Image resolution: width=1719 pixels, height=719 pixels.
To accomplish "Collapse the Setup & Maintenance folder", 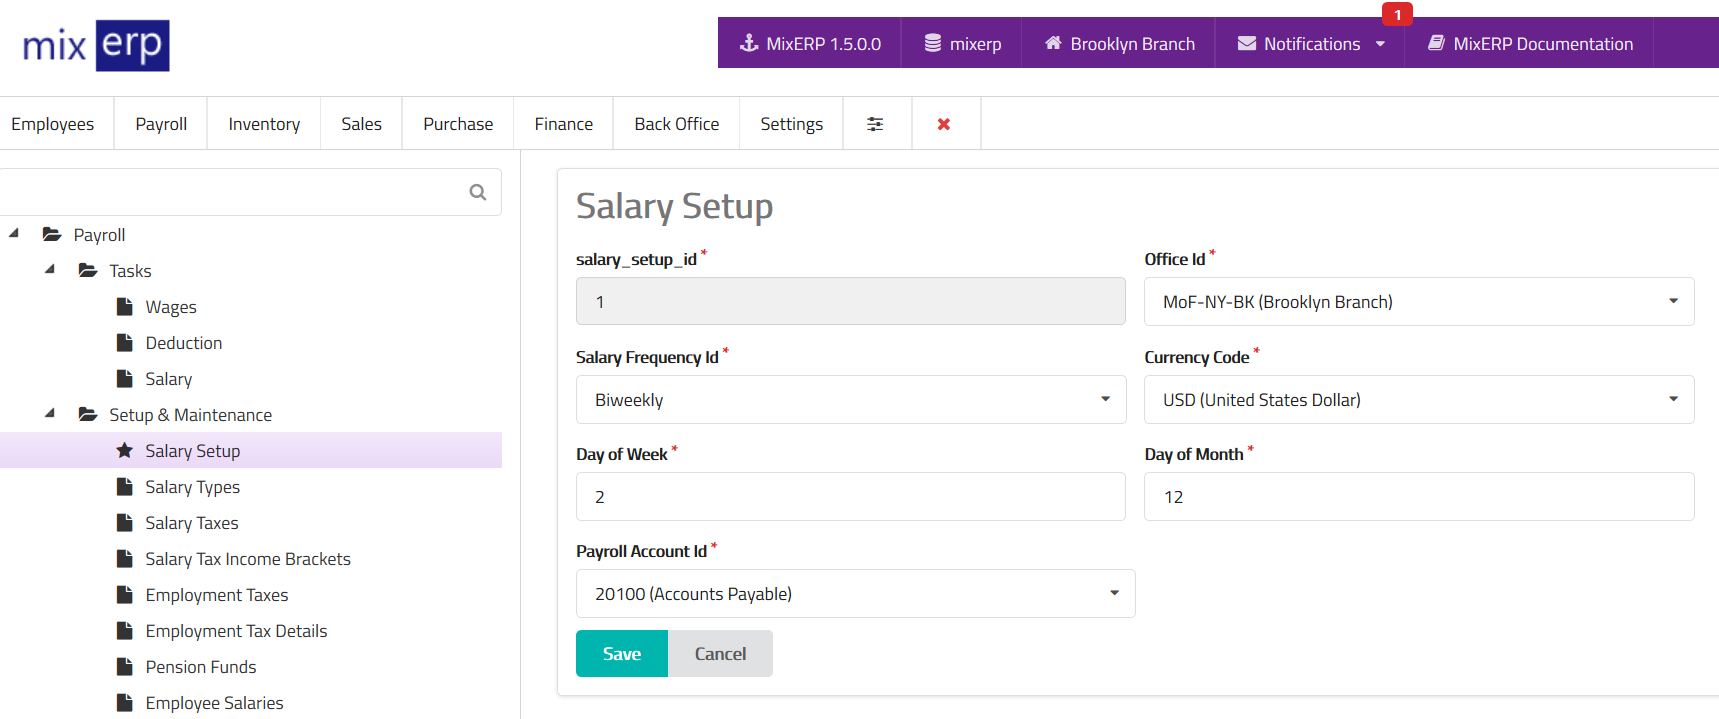I will [x=50, y=414].
